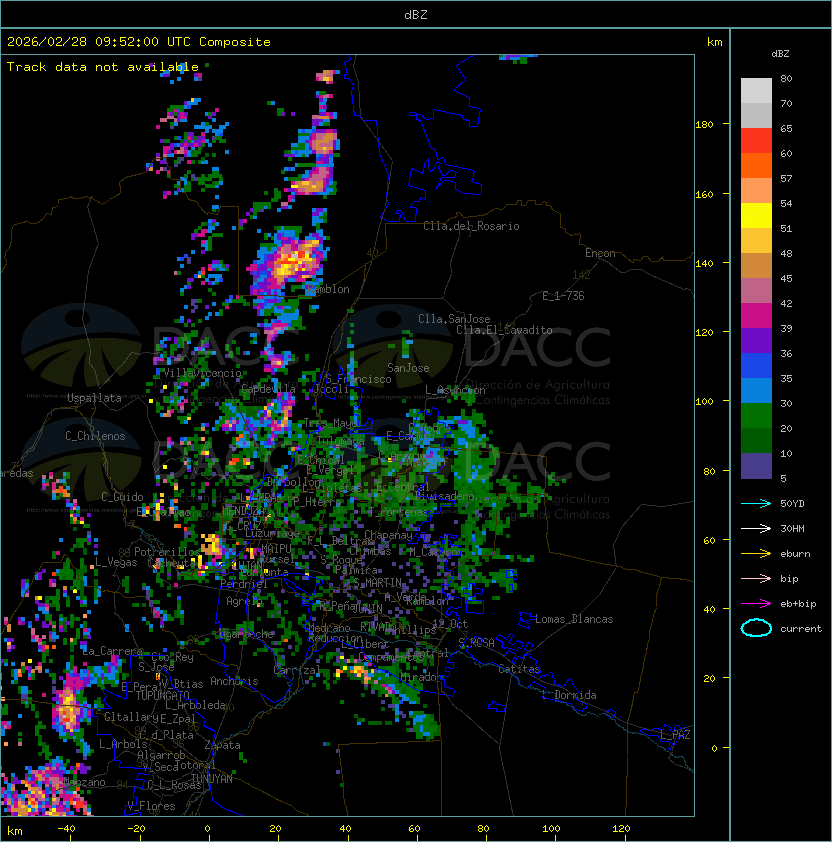
Task: Click the L_Dormida location label
Action: 568,695
